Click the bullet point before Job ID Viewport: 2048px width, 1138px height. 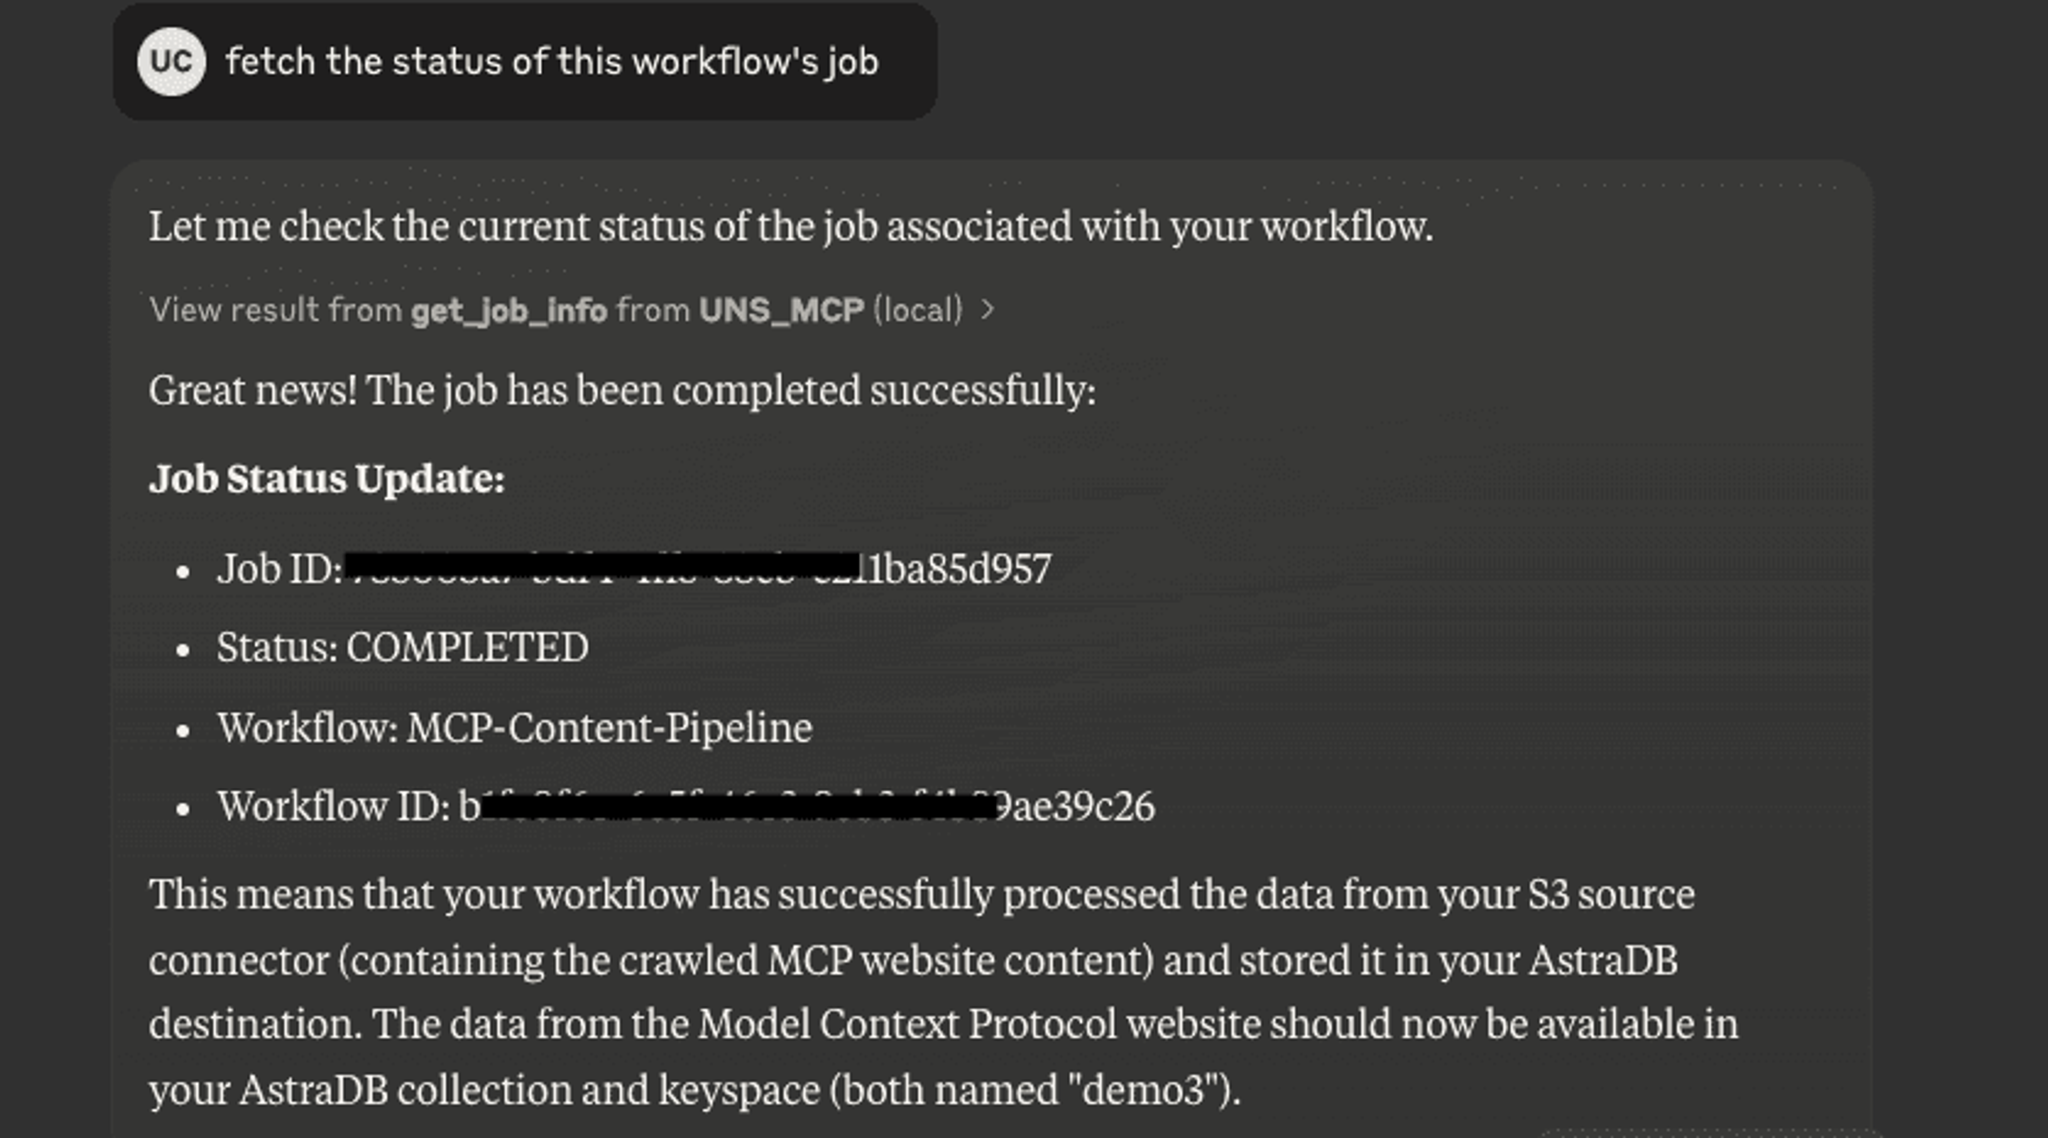(182, 571)
